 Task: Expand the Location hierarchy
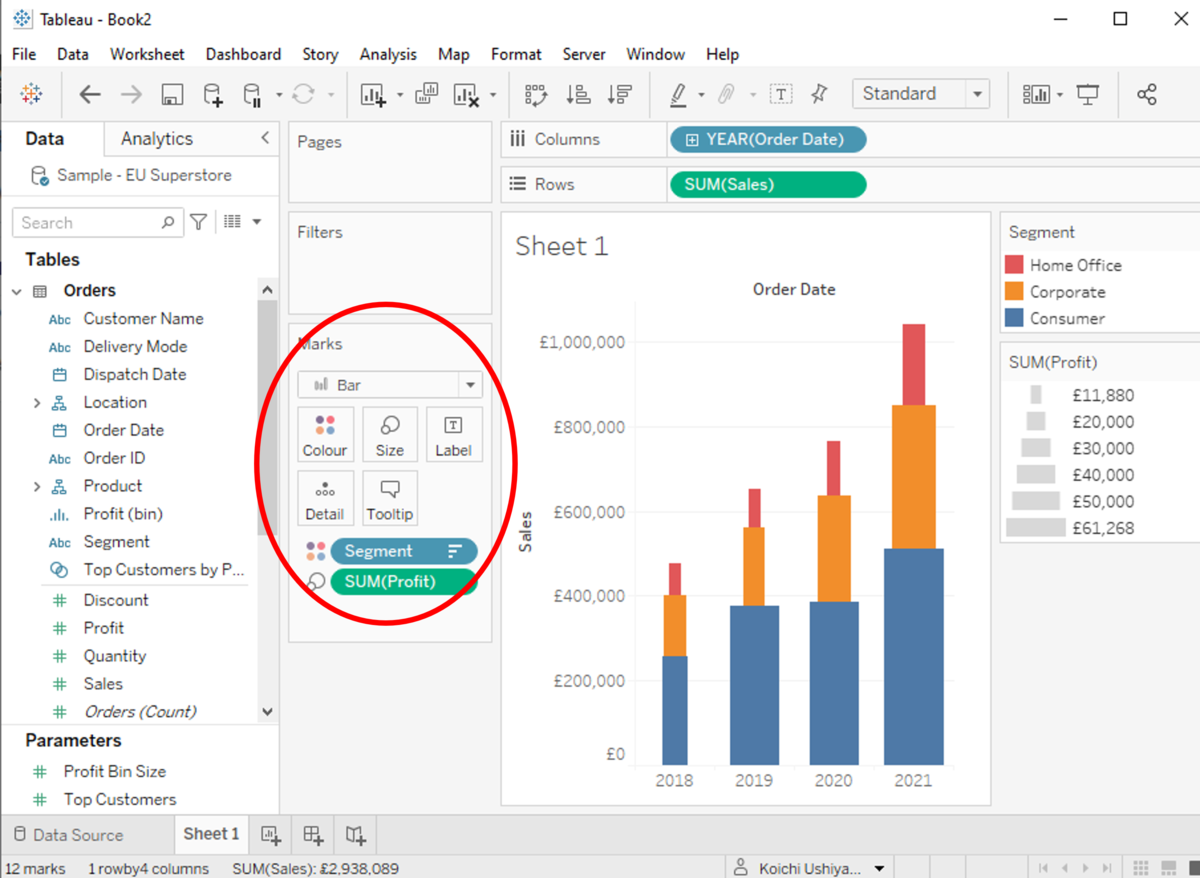37,403
